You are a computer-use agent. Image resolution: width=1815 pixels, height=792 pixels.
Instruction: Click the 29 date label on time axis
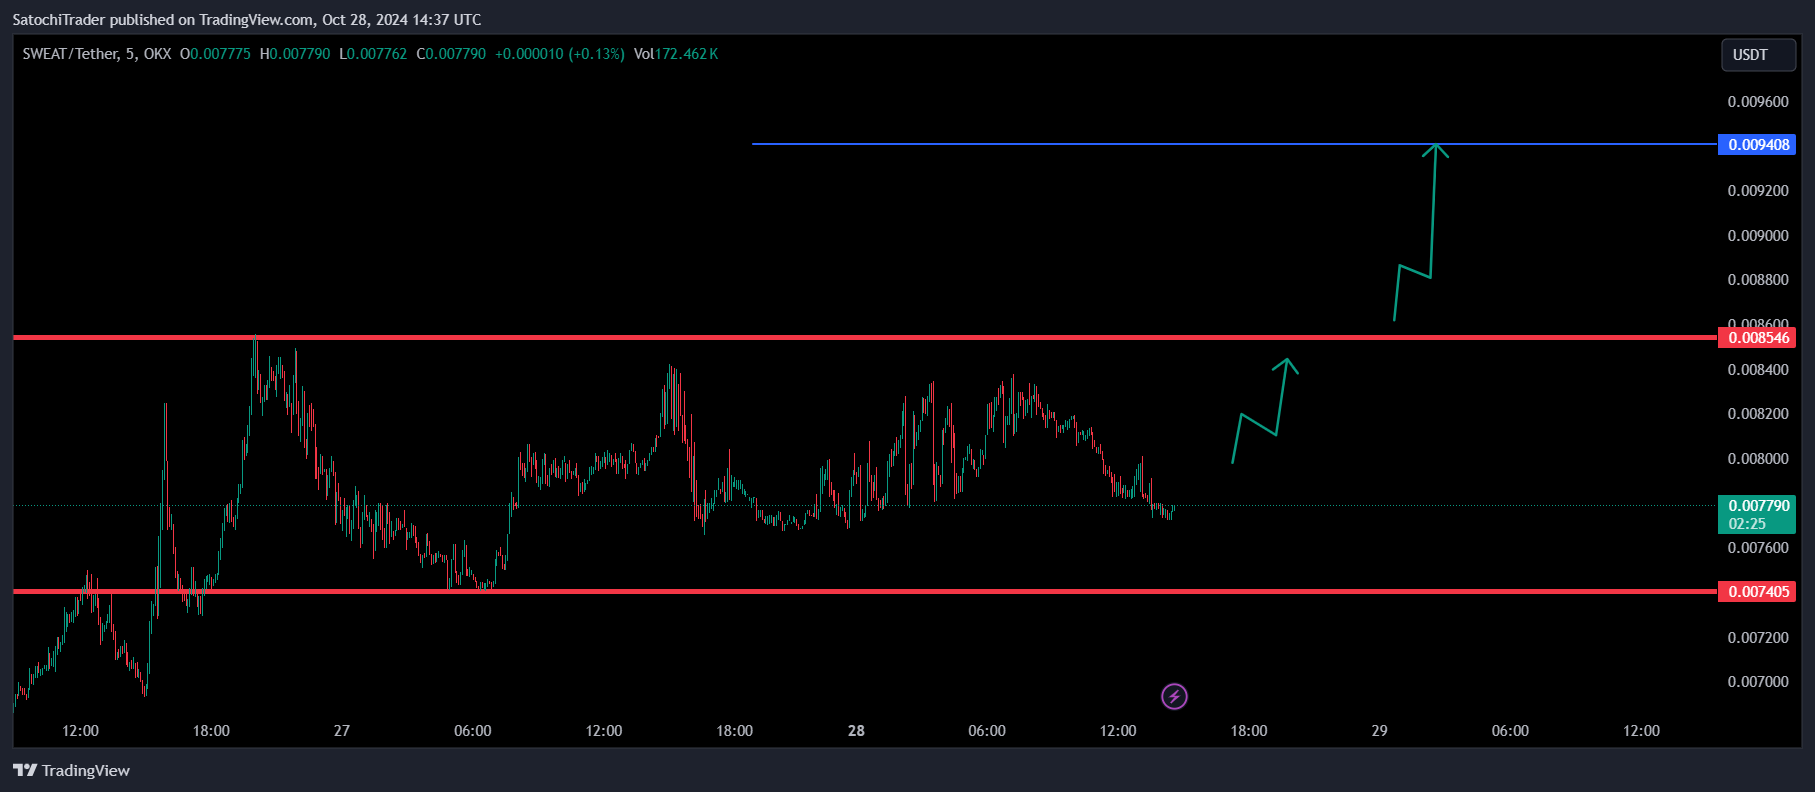coord(1379,731)
